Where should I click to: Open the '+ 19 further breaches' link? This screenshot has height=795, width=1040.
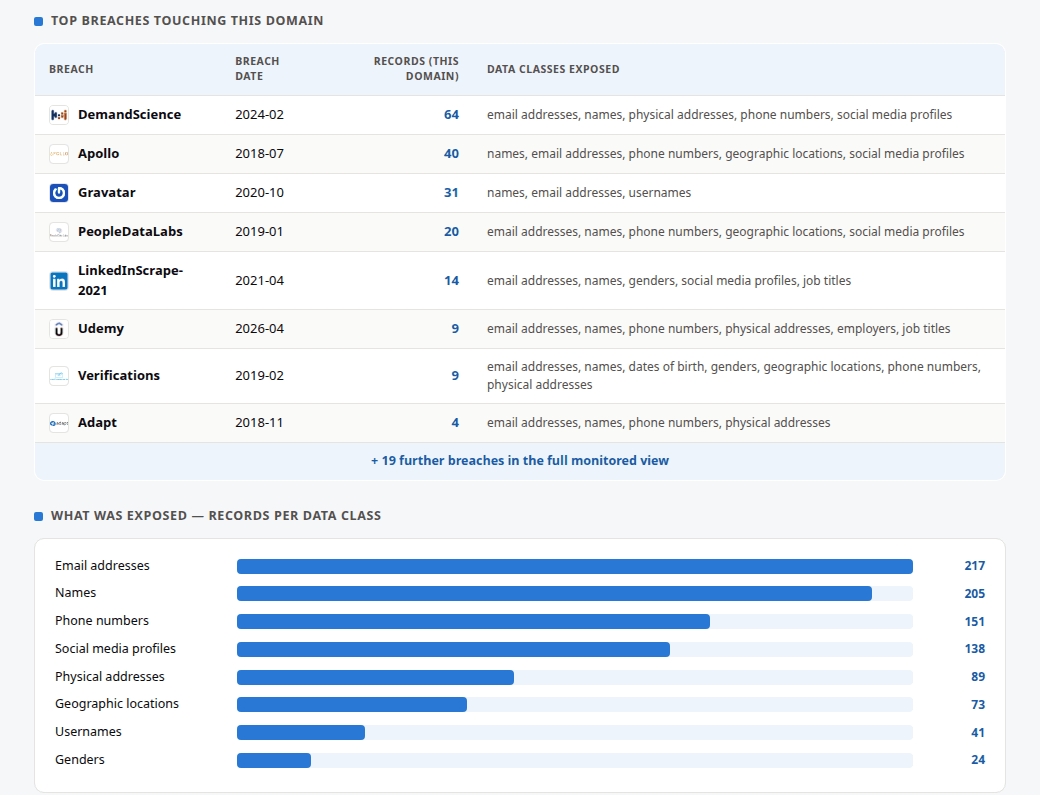(x=519, y=460)
